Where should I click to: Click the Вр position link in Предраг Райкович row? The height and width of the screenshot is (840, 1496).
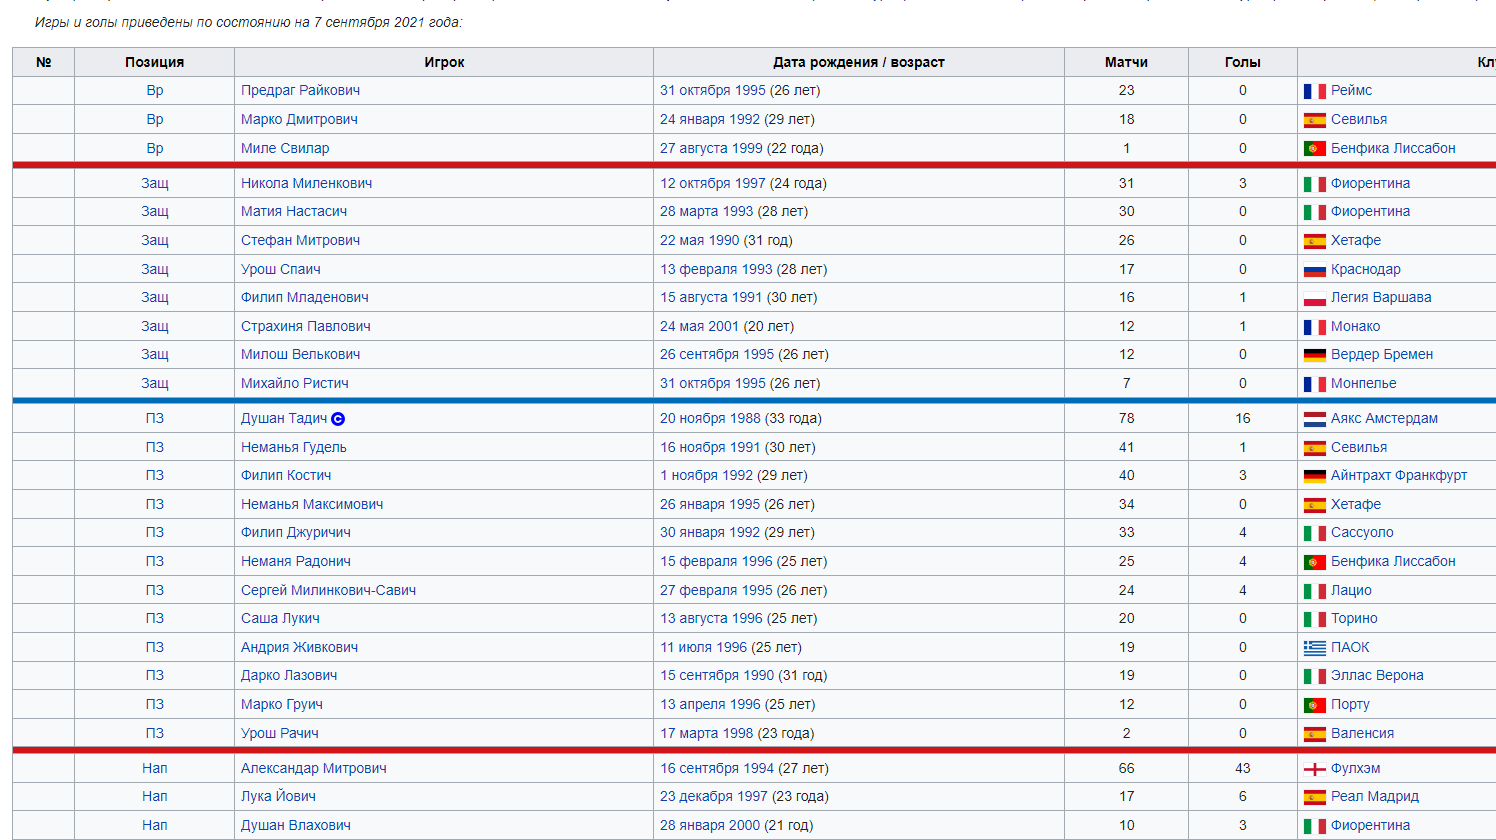click(x=155, y=90)
